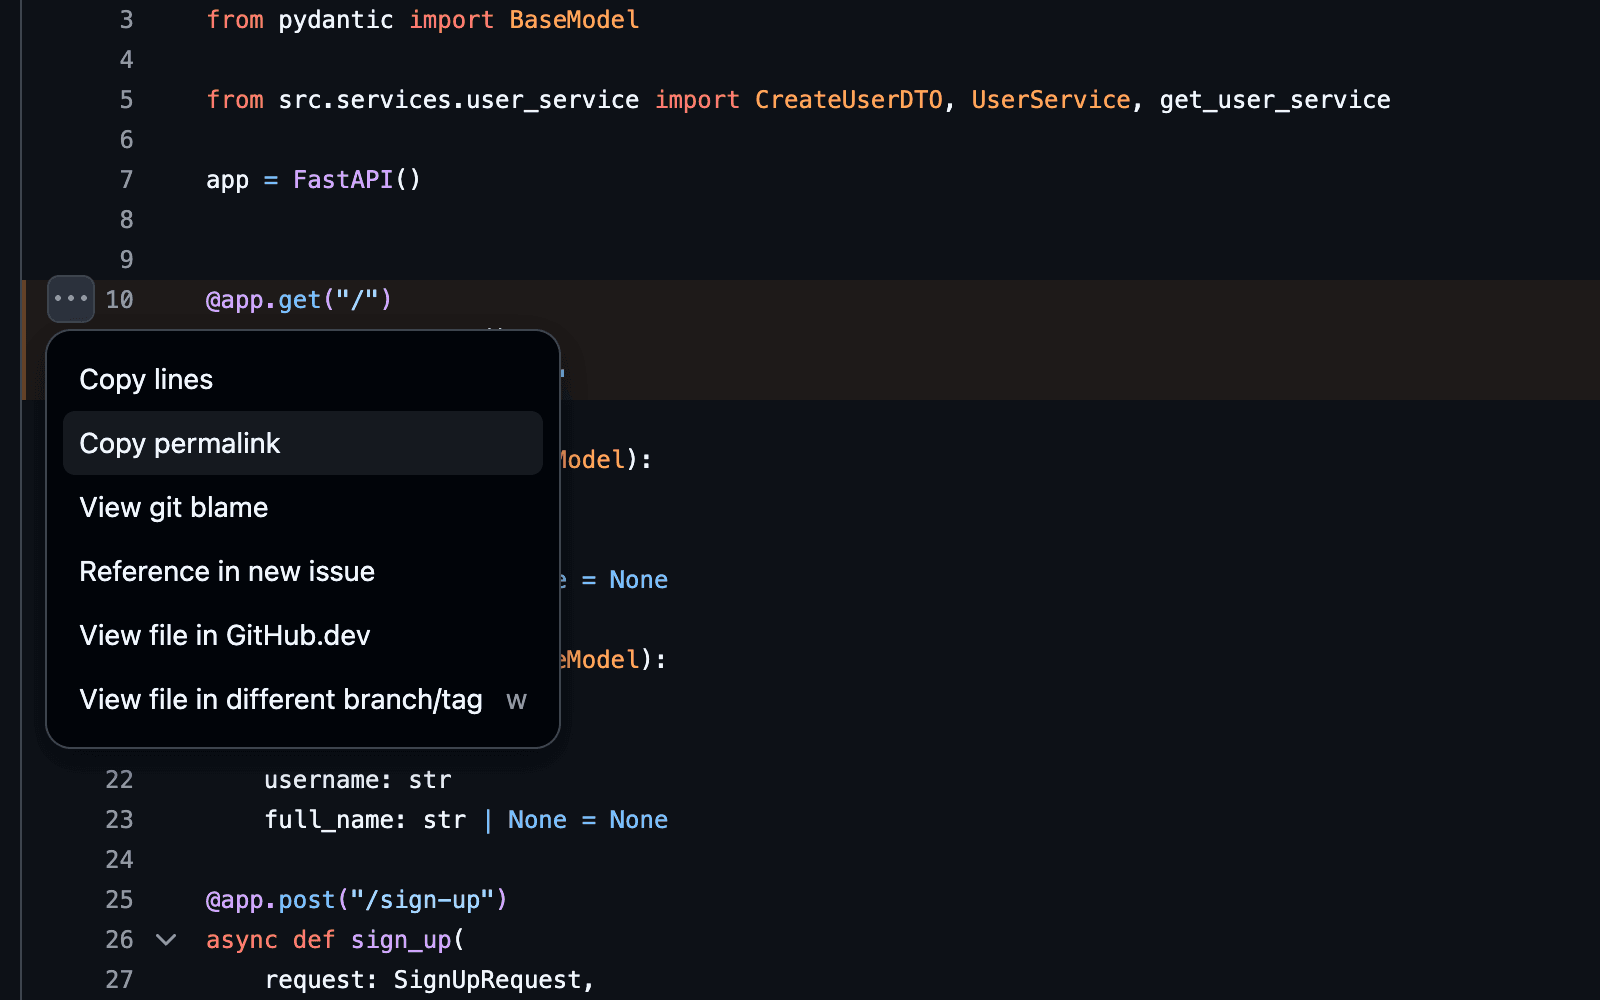Select line number 5
The image size is (1600, 1000).
pos(125,99)
